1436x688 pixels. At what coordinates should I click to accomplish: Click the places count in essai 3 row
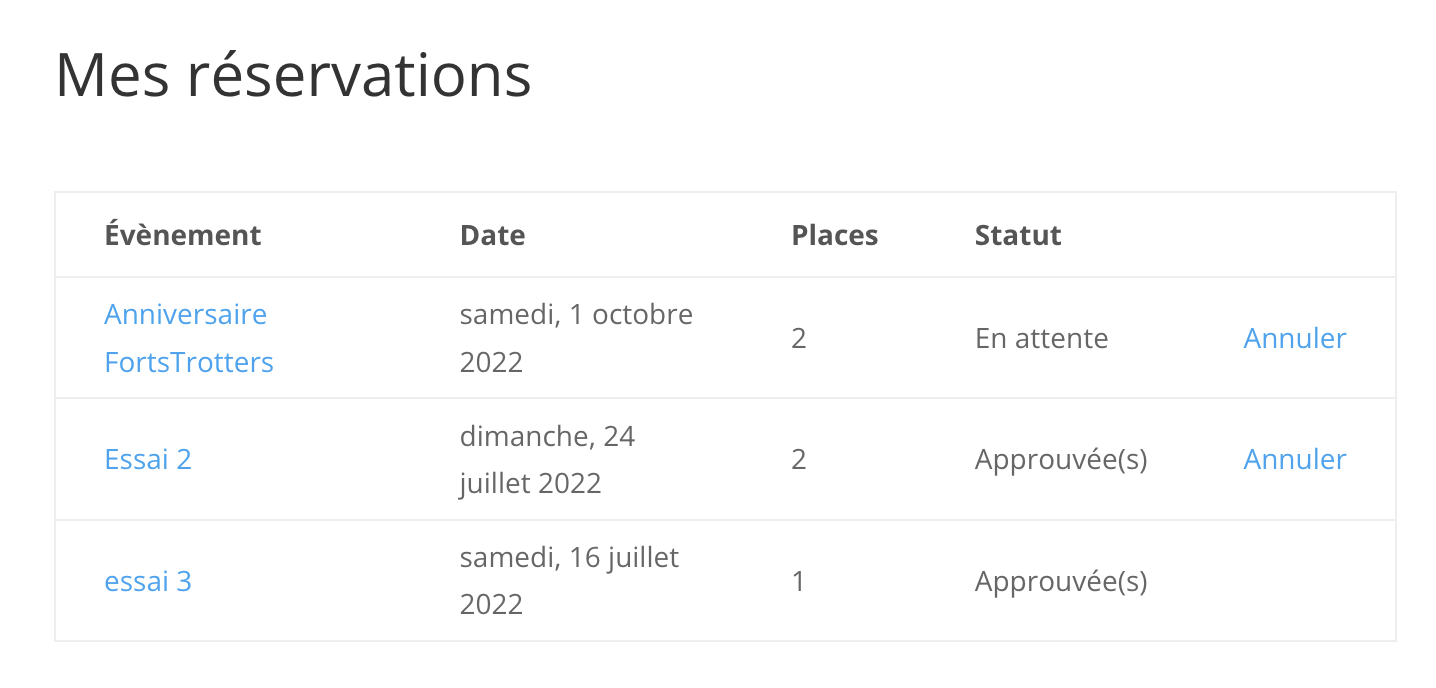point(798,581)
